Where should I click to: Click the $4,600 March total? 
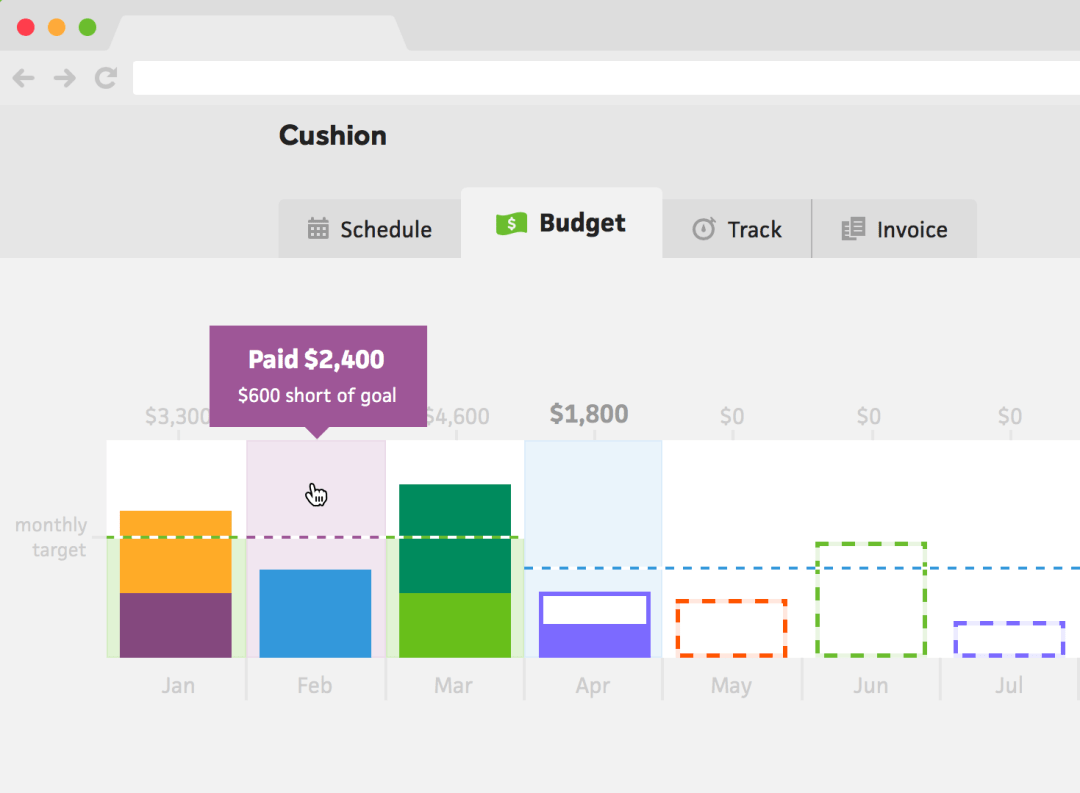click(x=458, y=416)
